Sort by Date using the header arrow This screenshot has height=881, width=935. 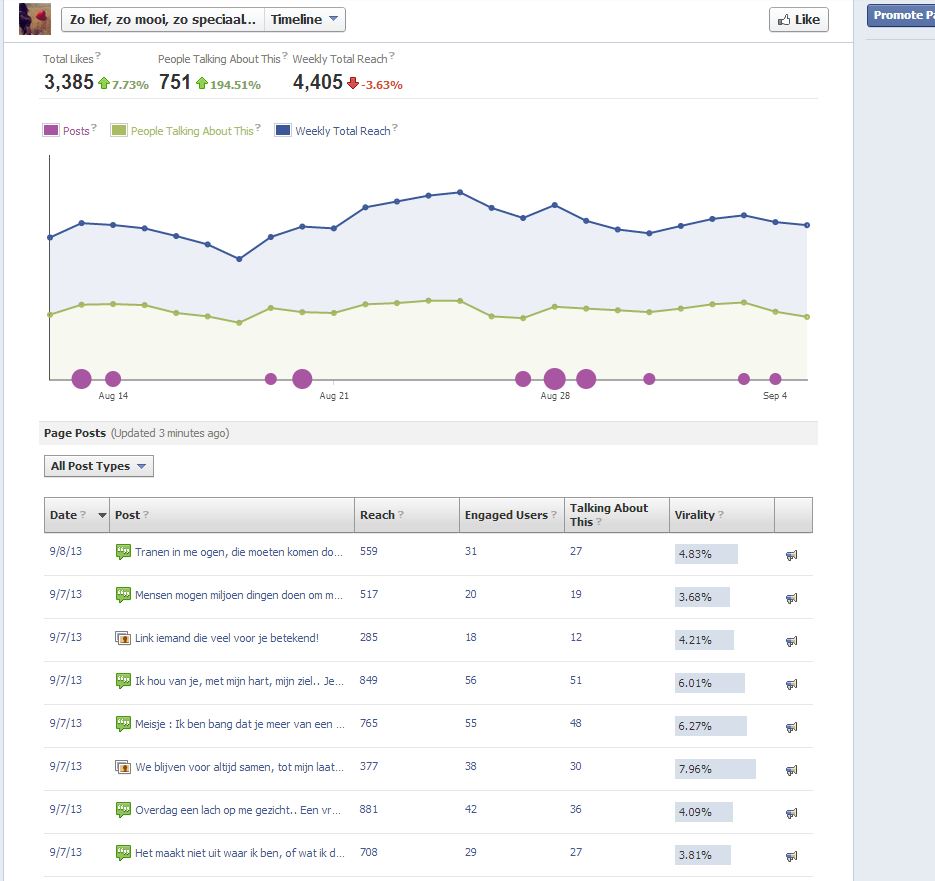click(102, 515)
